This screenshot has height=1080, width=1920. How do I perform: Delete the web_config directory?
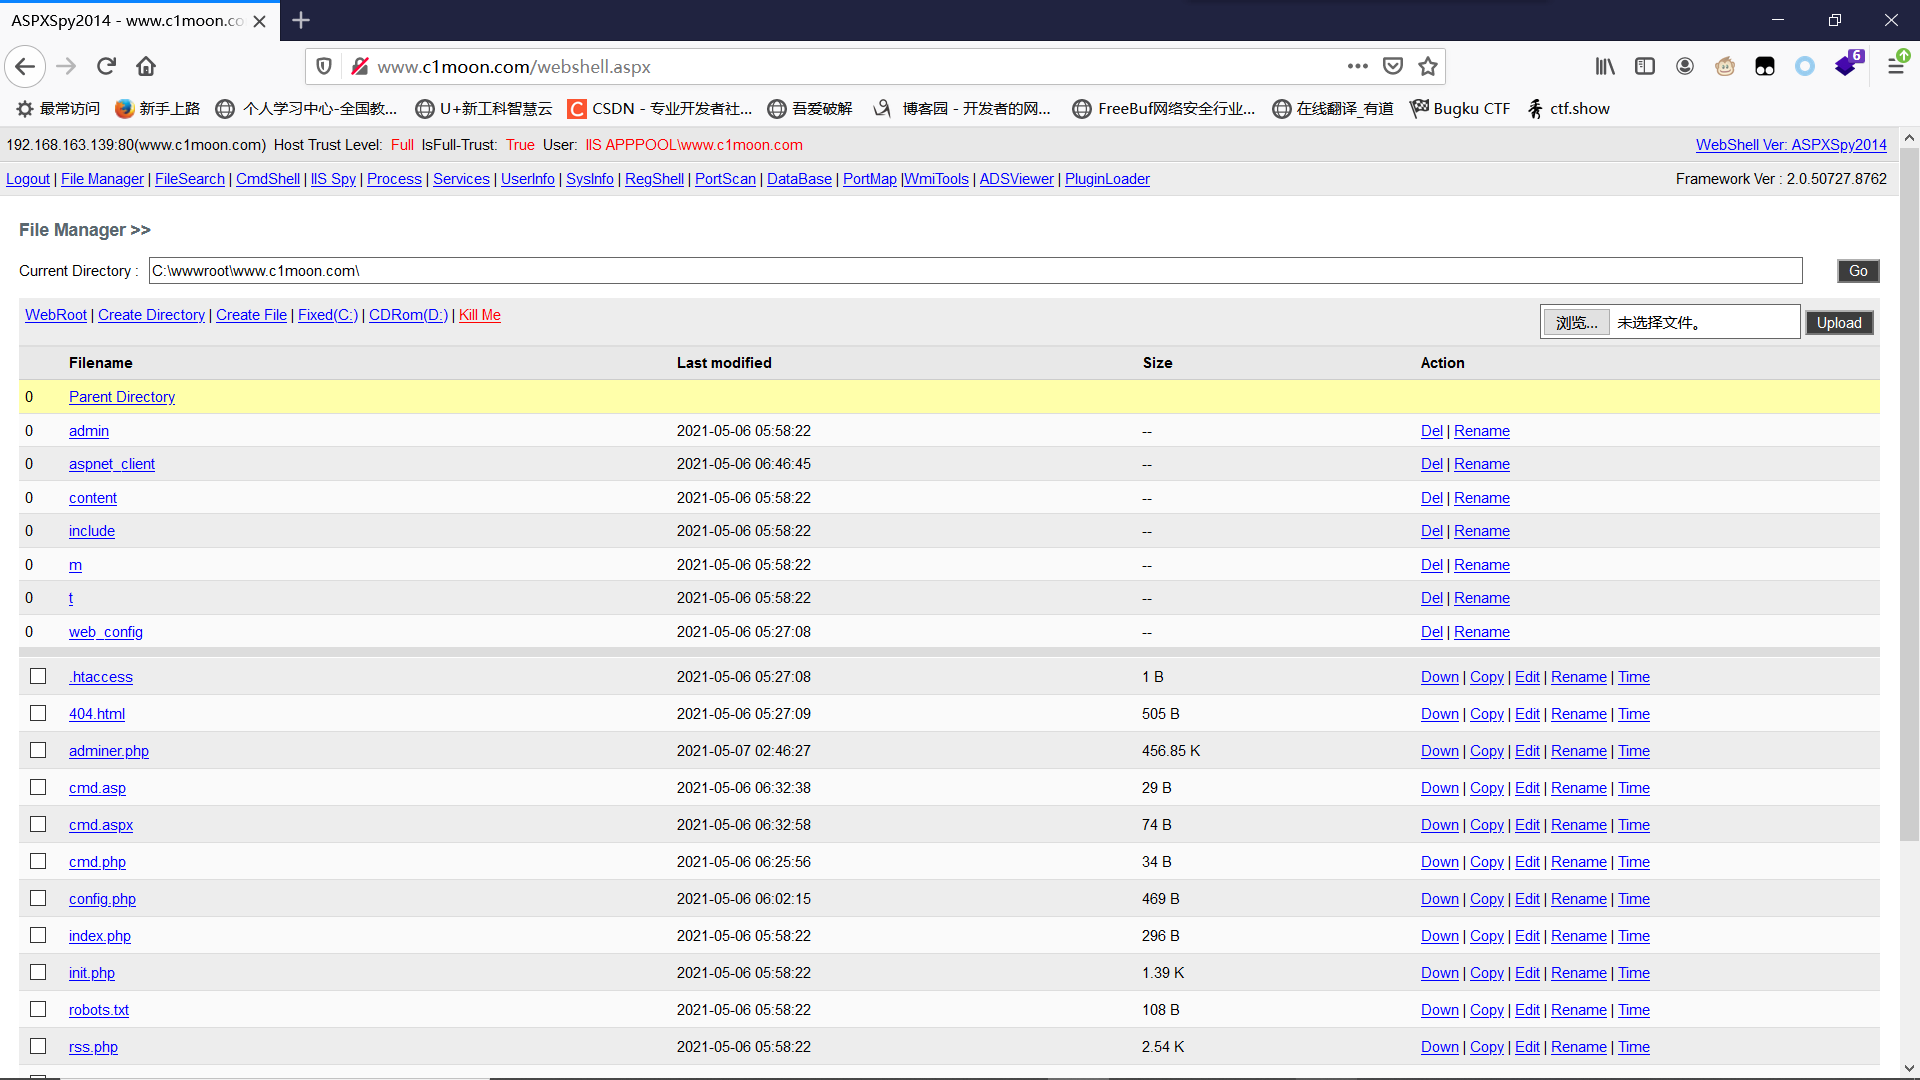(1432, 632)
